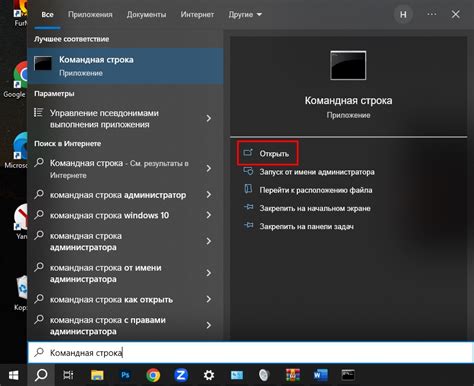This screenshot has width=474, height=386.
Task: Open Settings gear icon in taskbar
Action: coord(209,375)
